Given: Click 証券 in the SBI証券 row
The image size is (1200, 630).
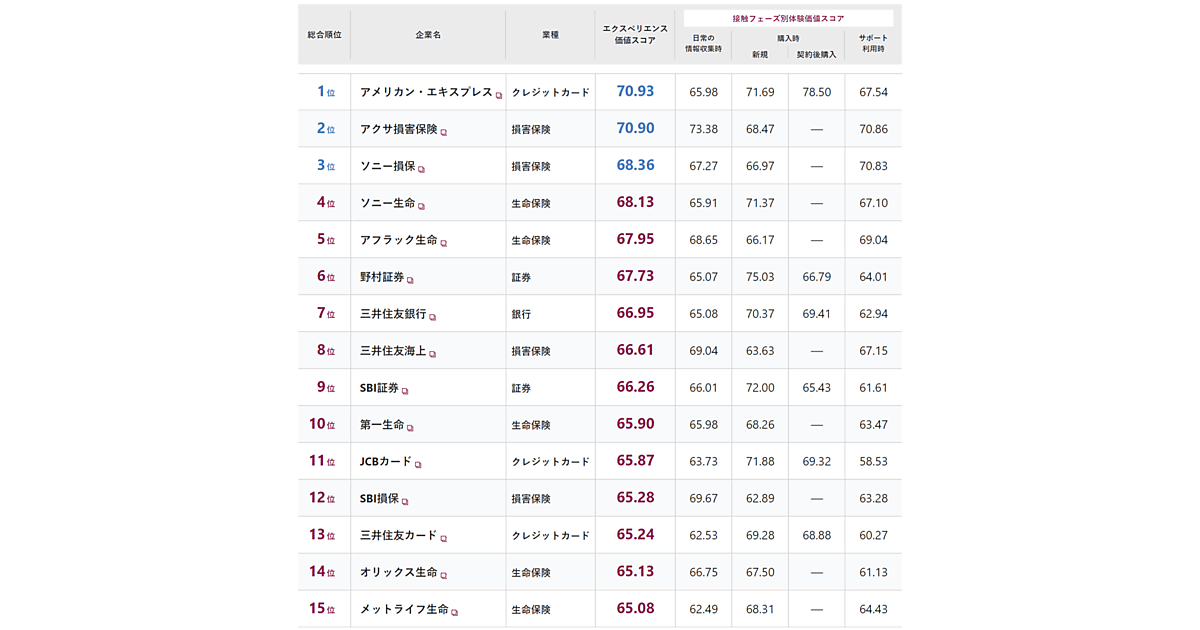Looking at the screenshot, I should click(x=521, y=388).
